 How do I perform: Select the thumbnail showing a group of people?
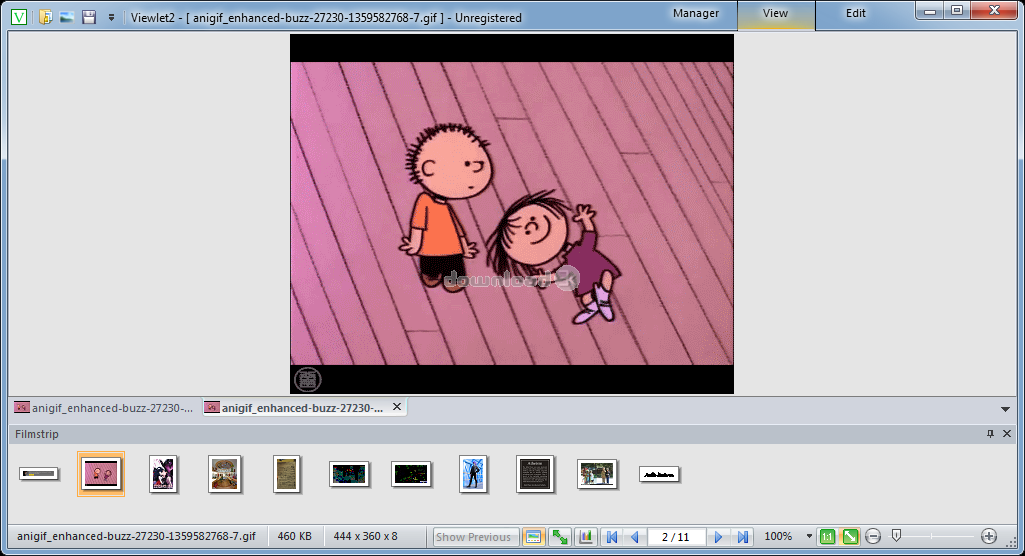(597, 474)
